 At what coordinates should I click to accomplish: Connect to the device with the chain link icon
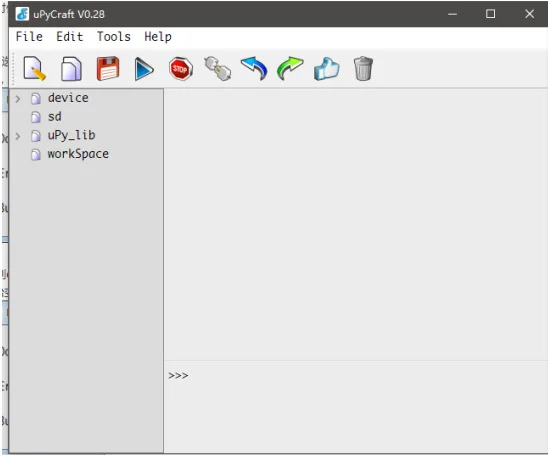(217, 68)
